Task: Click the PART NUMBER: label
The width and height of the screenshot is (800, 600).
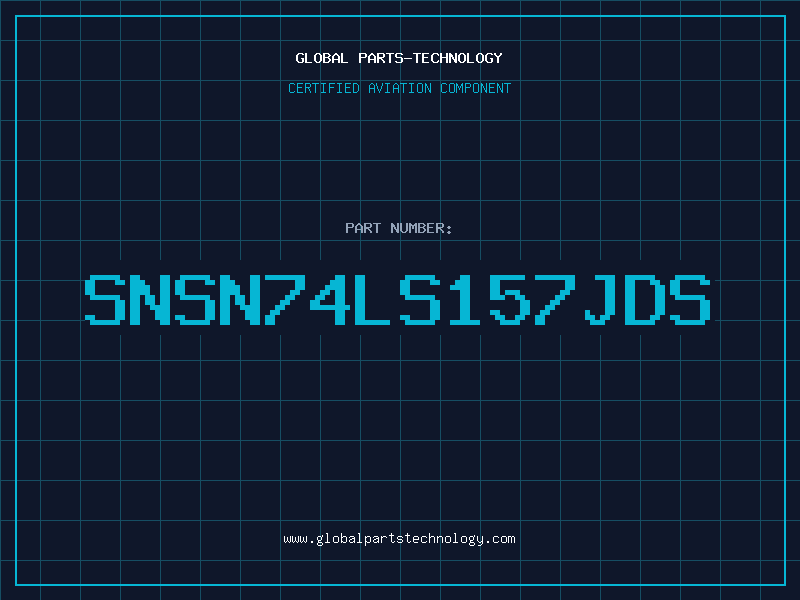Action: (x=398, y=228)
